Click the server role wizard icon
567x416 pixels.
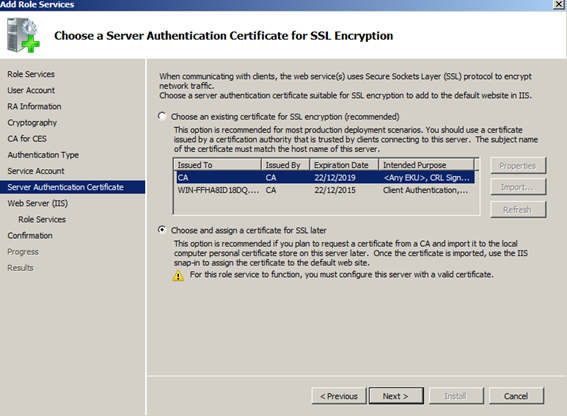23,35
